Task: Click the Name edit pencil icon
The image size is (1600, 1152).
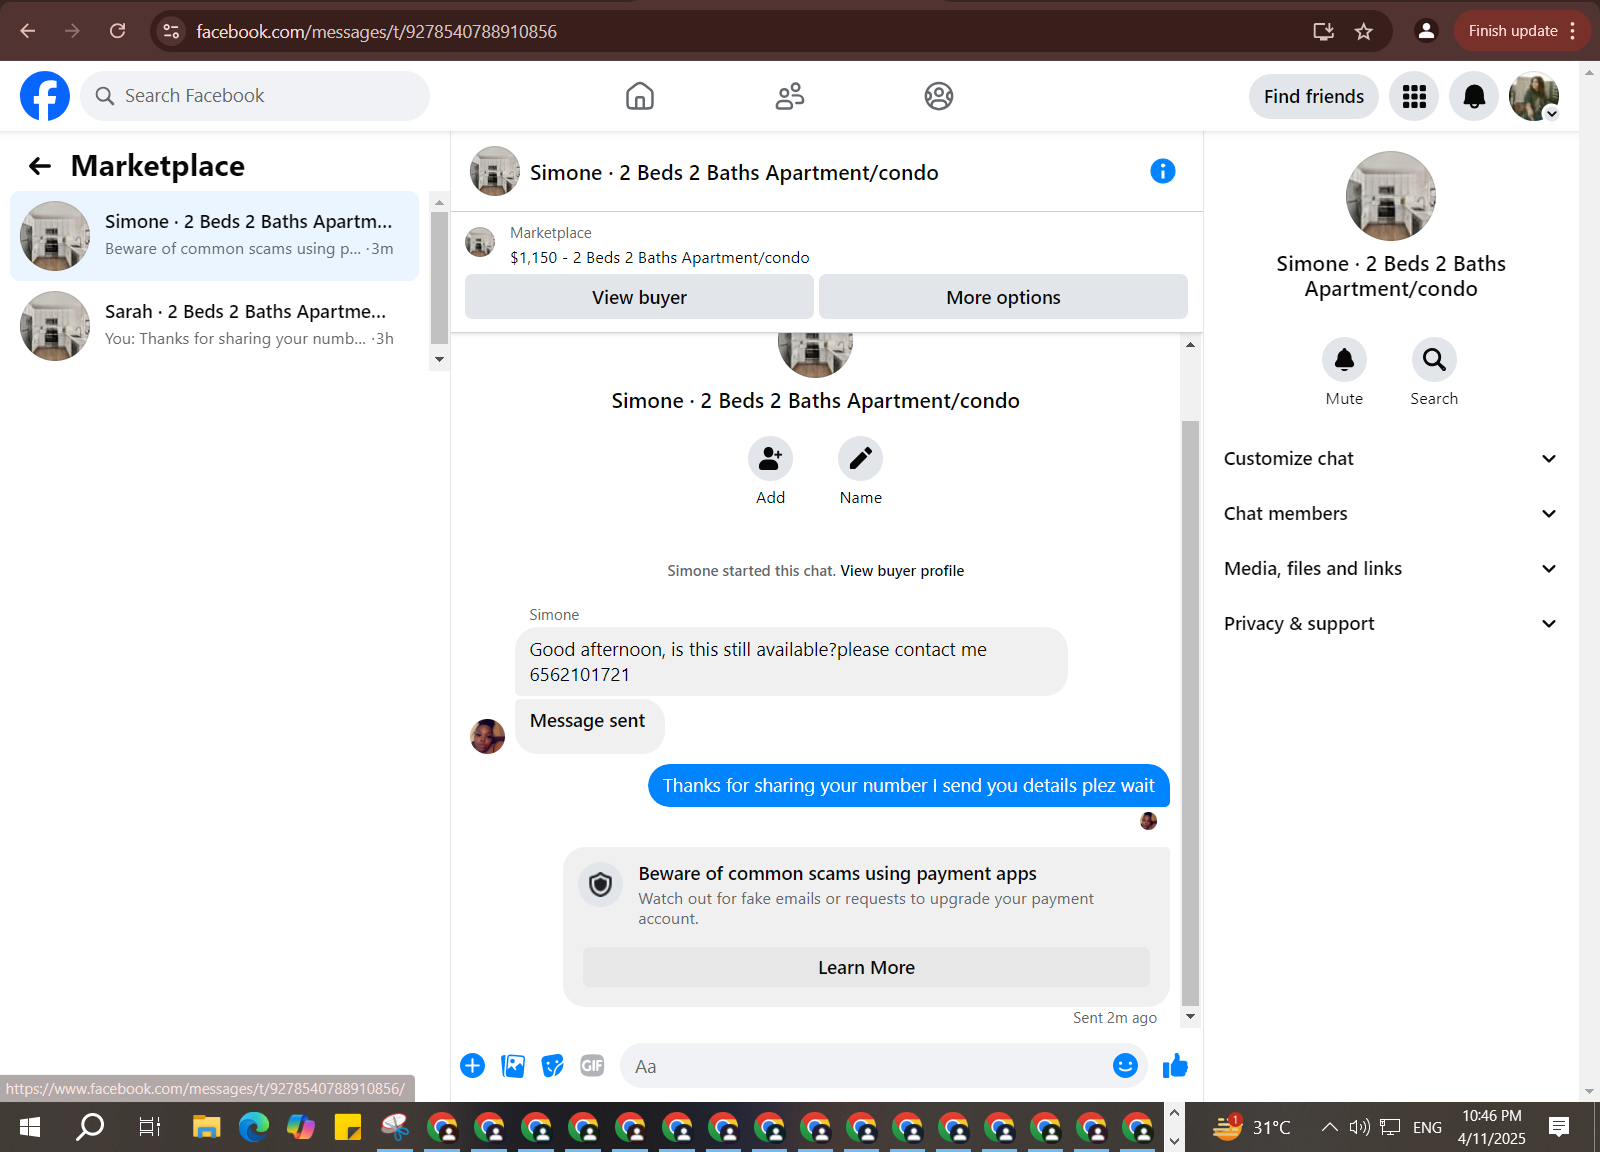Action: click(x=860, y=459)
